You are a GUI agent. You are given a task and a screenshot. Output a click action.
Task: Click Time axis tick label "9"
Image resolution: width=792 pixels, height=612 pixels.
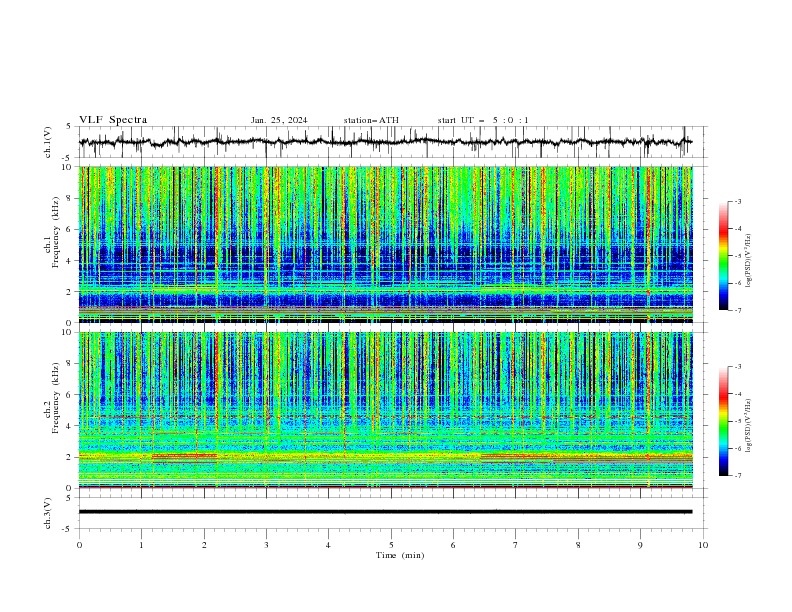640,545
